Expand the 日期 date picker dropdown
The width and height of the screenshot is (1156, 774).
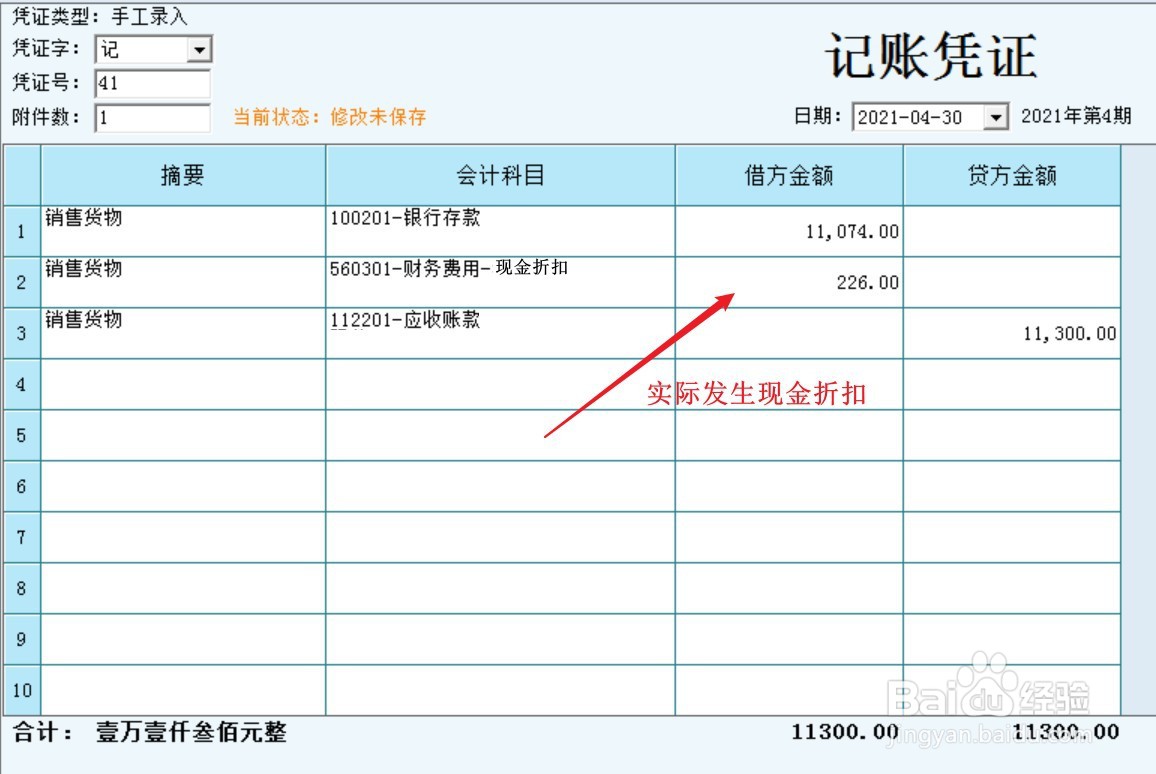coord(996,117)
